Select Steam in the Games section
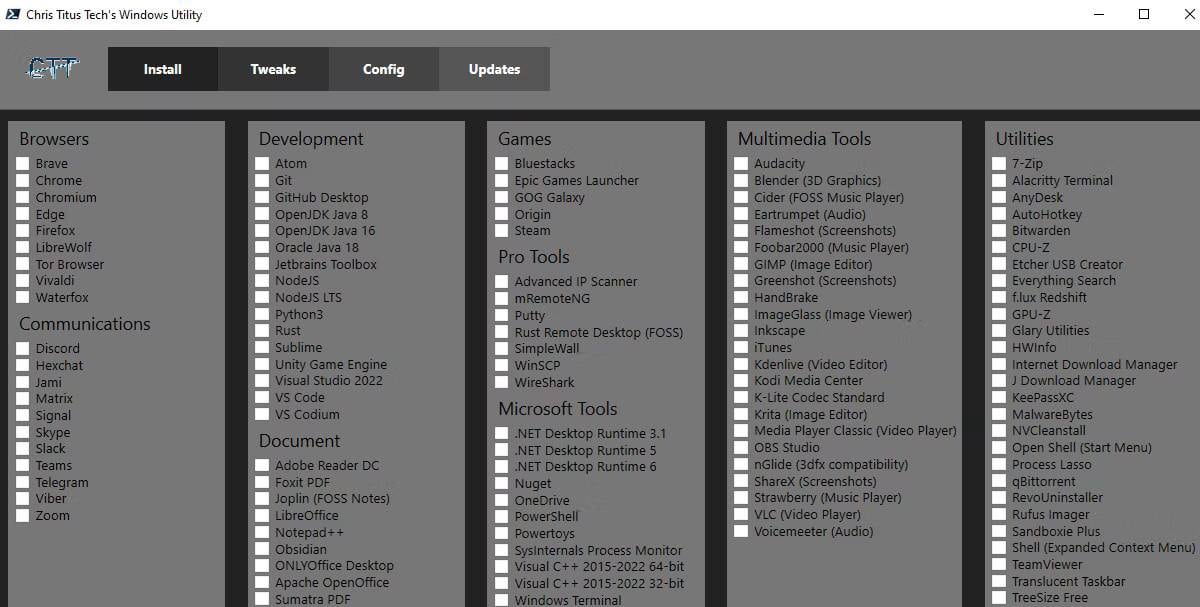This screenshot has width=1200, height=607. coord(502,230)
